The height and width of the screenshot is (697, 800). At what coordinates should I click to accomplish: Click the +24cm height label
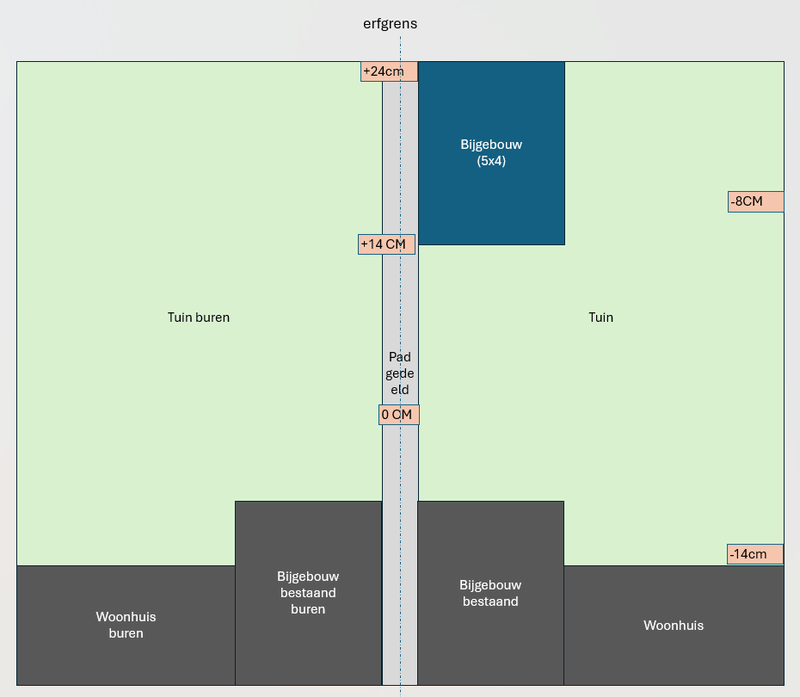pyautogui.click(x=389, y=71)
